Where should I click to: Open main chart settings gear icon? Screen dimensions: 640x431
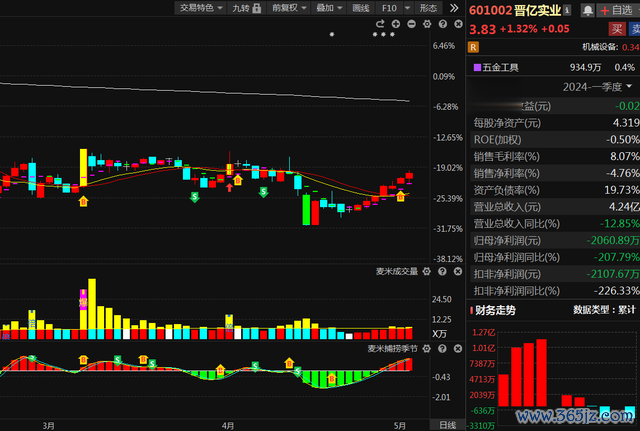tap(427, 24)
